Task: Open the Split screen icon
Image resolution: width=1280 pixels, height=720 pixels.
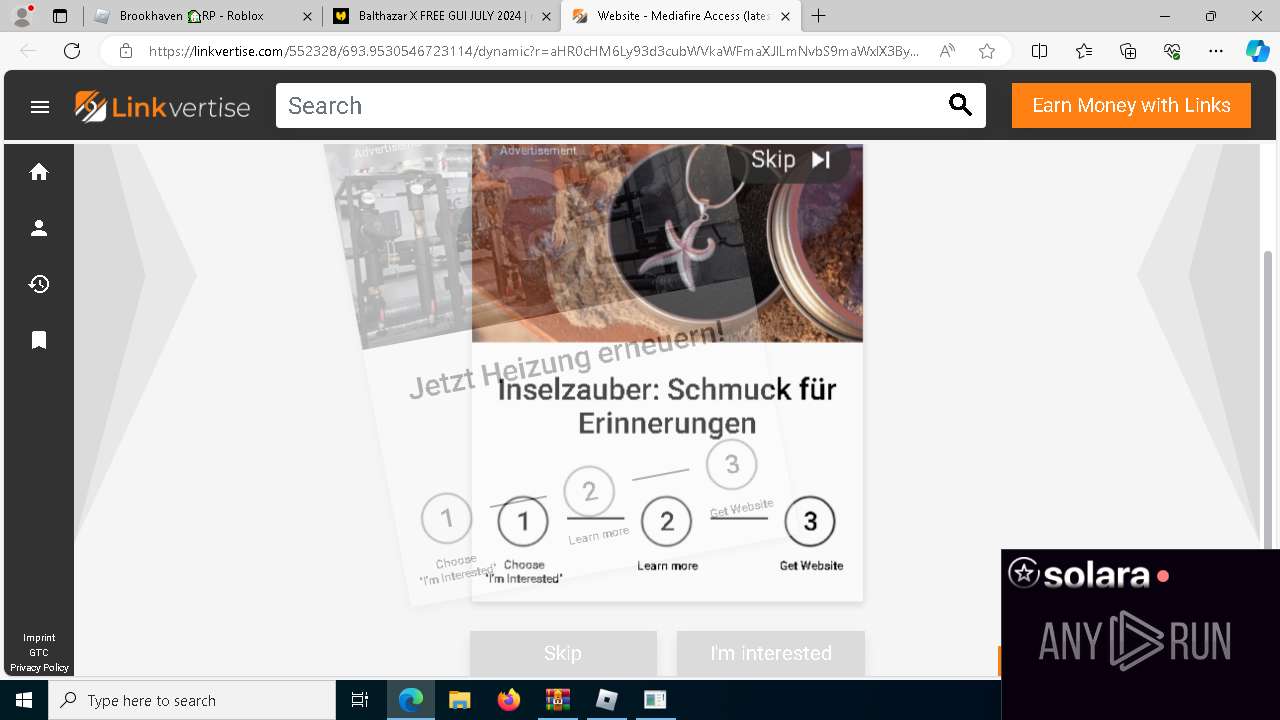Action: click(1039, 51)
